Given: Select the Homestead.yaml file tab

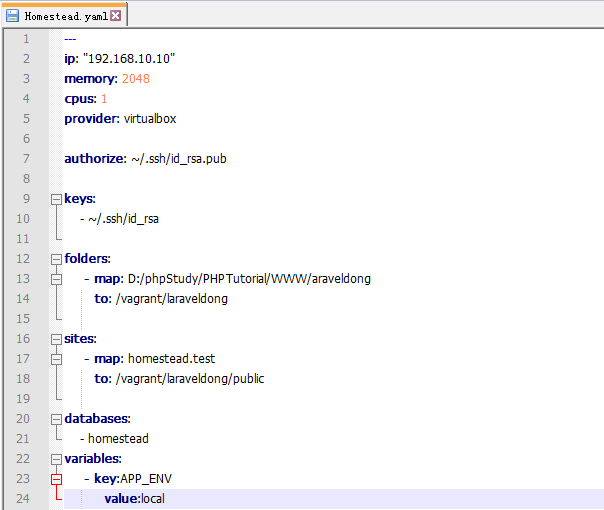Looking at the screenshot, I should point(64,15).
